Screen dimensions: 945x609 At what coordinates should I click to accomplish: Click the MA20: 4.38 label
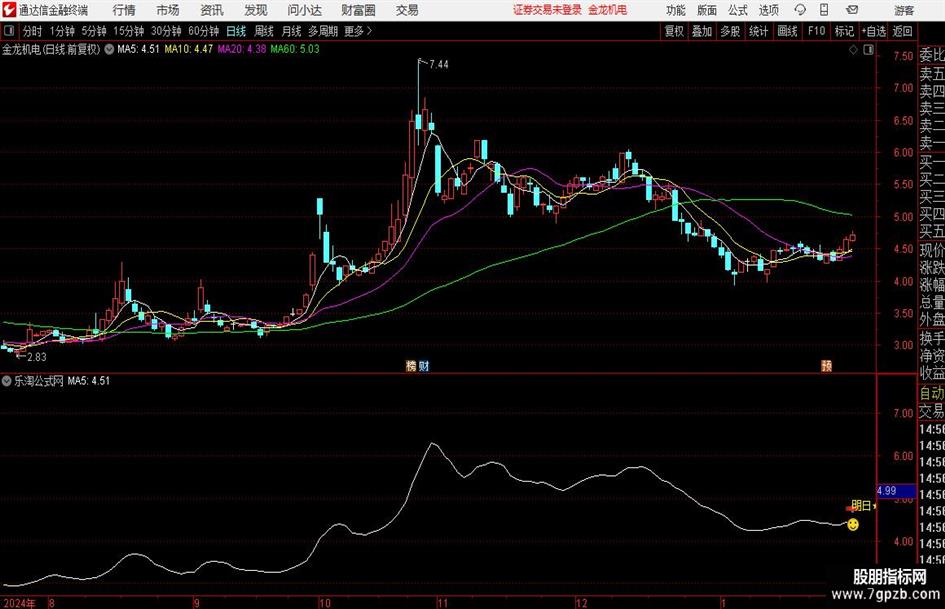pos(242,49)
